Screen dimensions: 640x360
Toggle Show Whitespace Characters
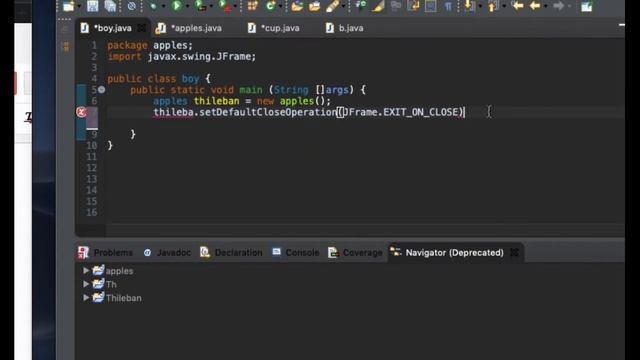448,6
